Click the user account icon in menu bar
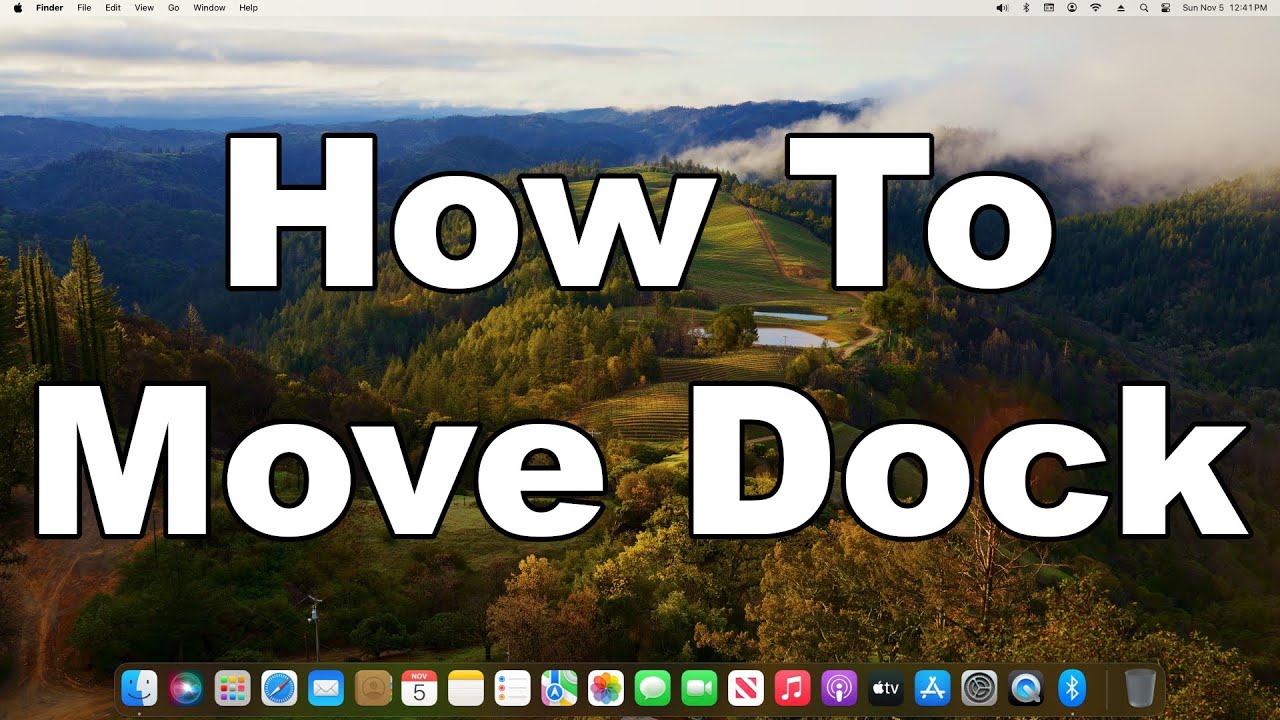Image resolution: width=1280 pixels, height=720 pixels. pyautogui.click(x=1072, y=7)
